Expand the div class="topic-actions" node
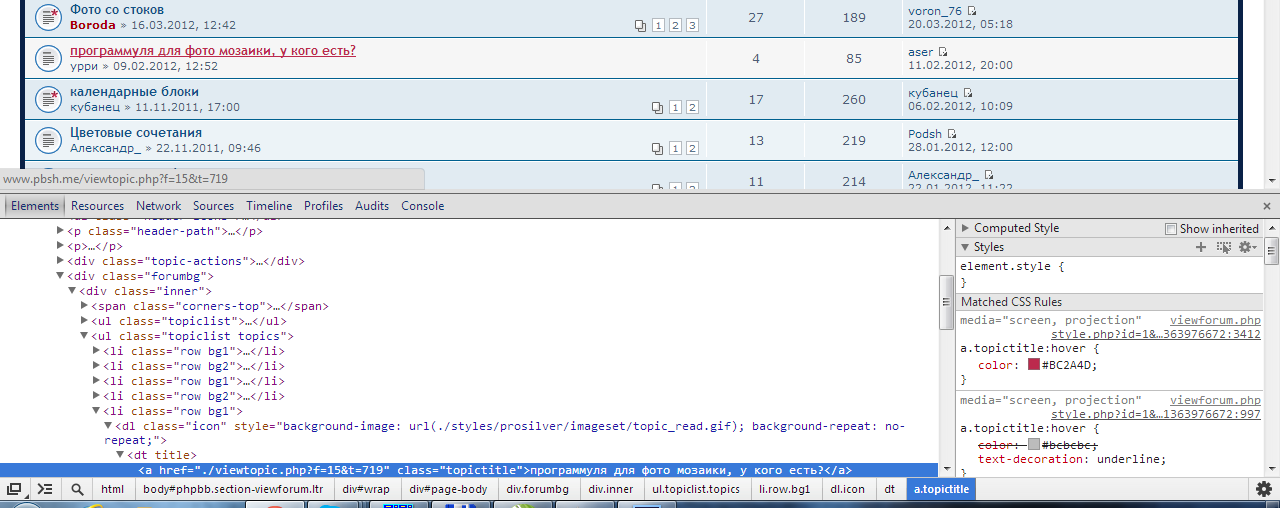Screen dimensions: 1280x508 (x=61, y=261)
